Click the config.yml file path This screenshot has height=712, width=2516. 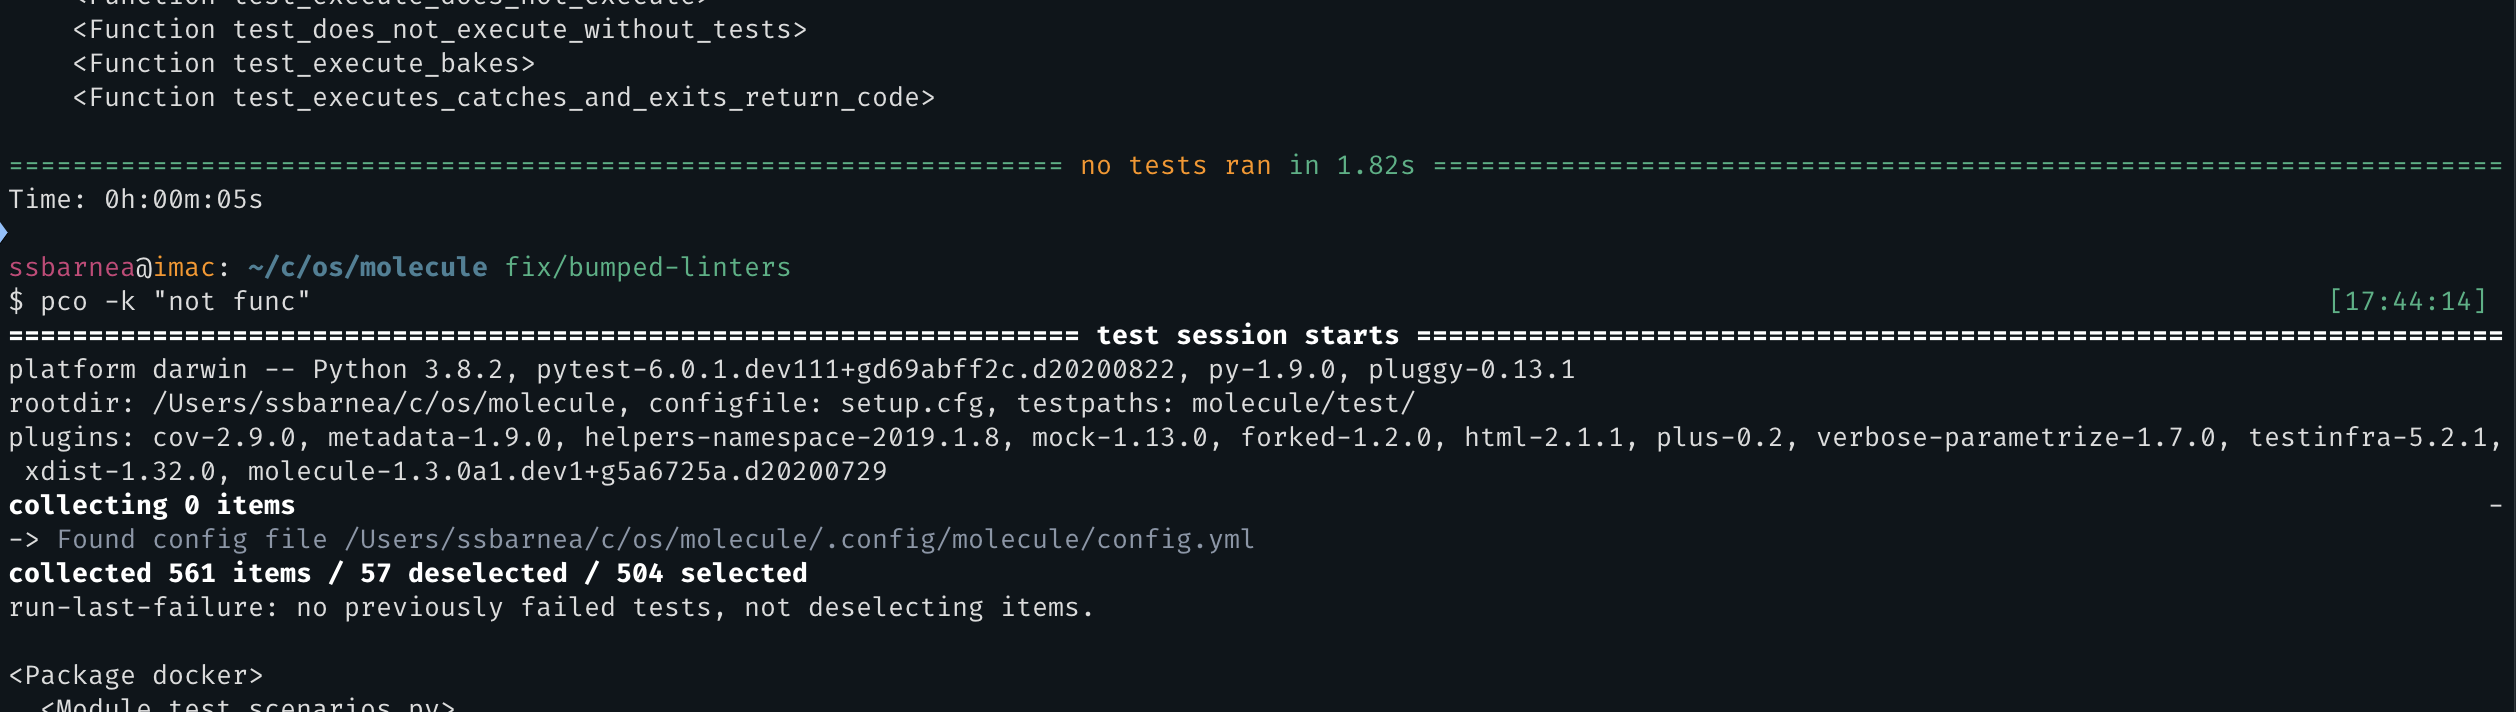pos(798,540)
